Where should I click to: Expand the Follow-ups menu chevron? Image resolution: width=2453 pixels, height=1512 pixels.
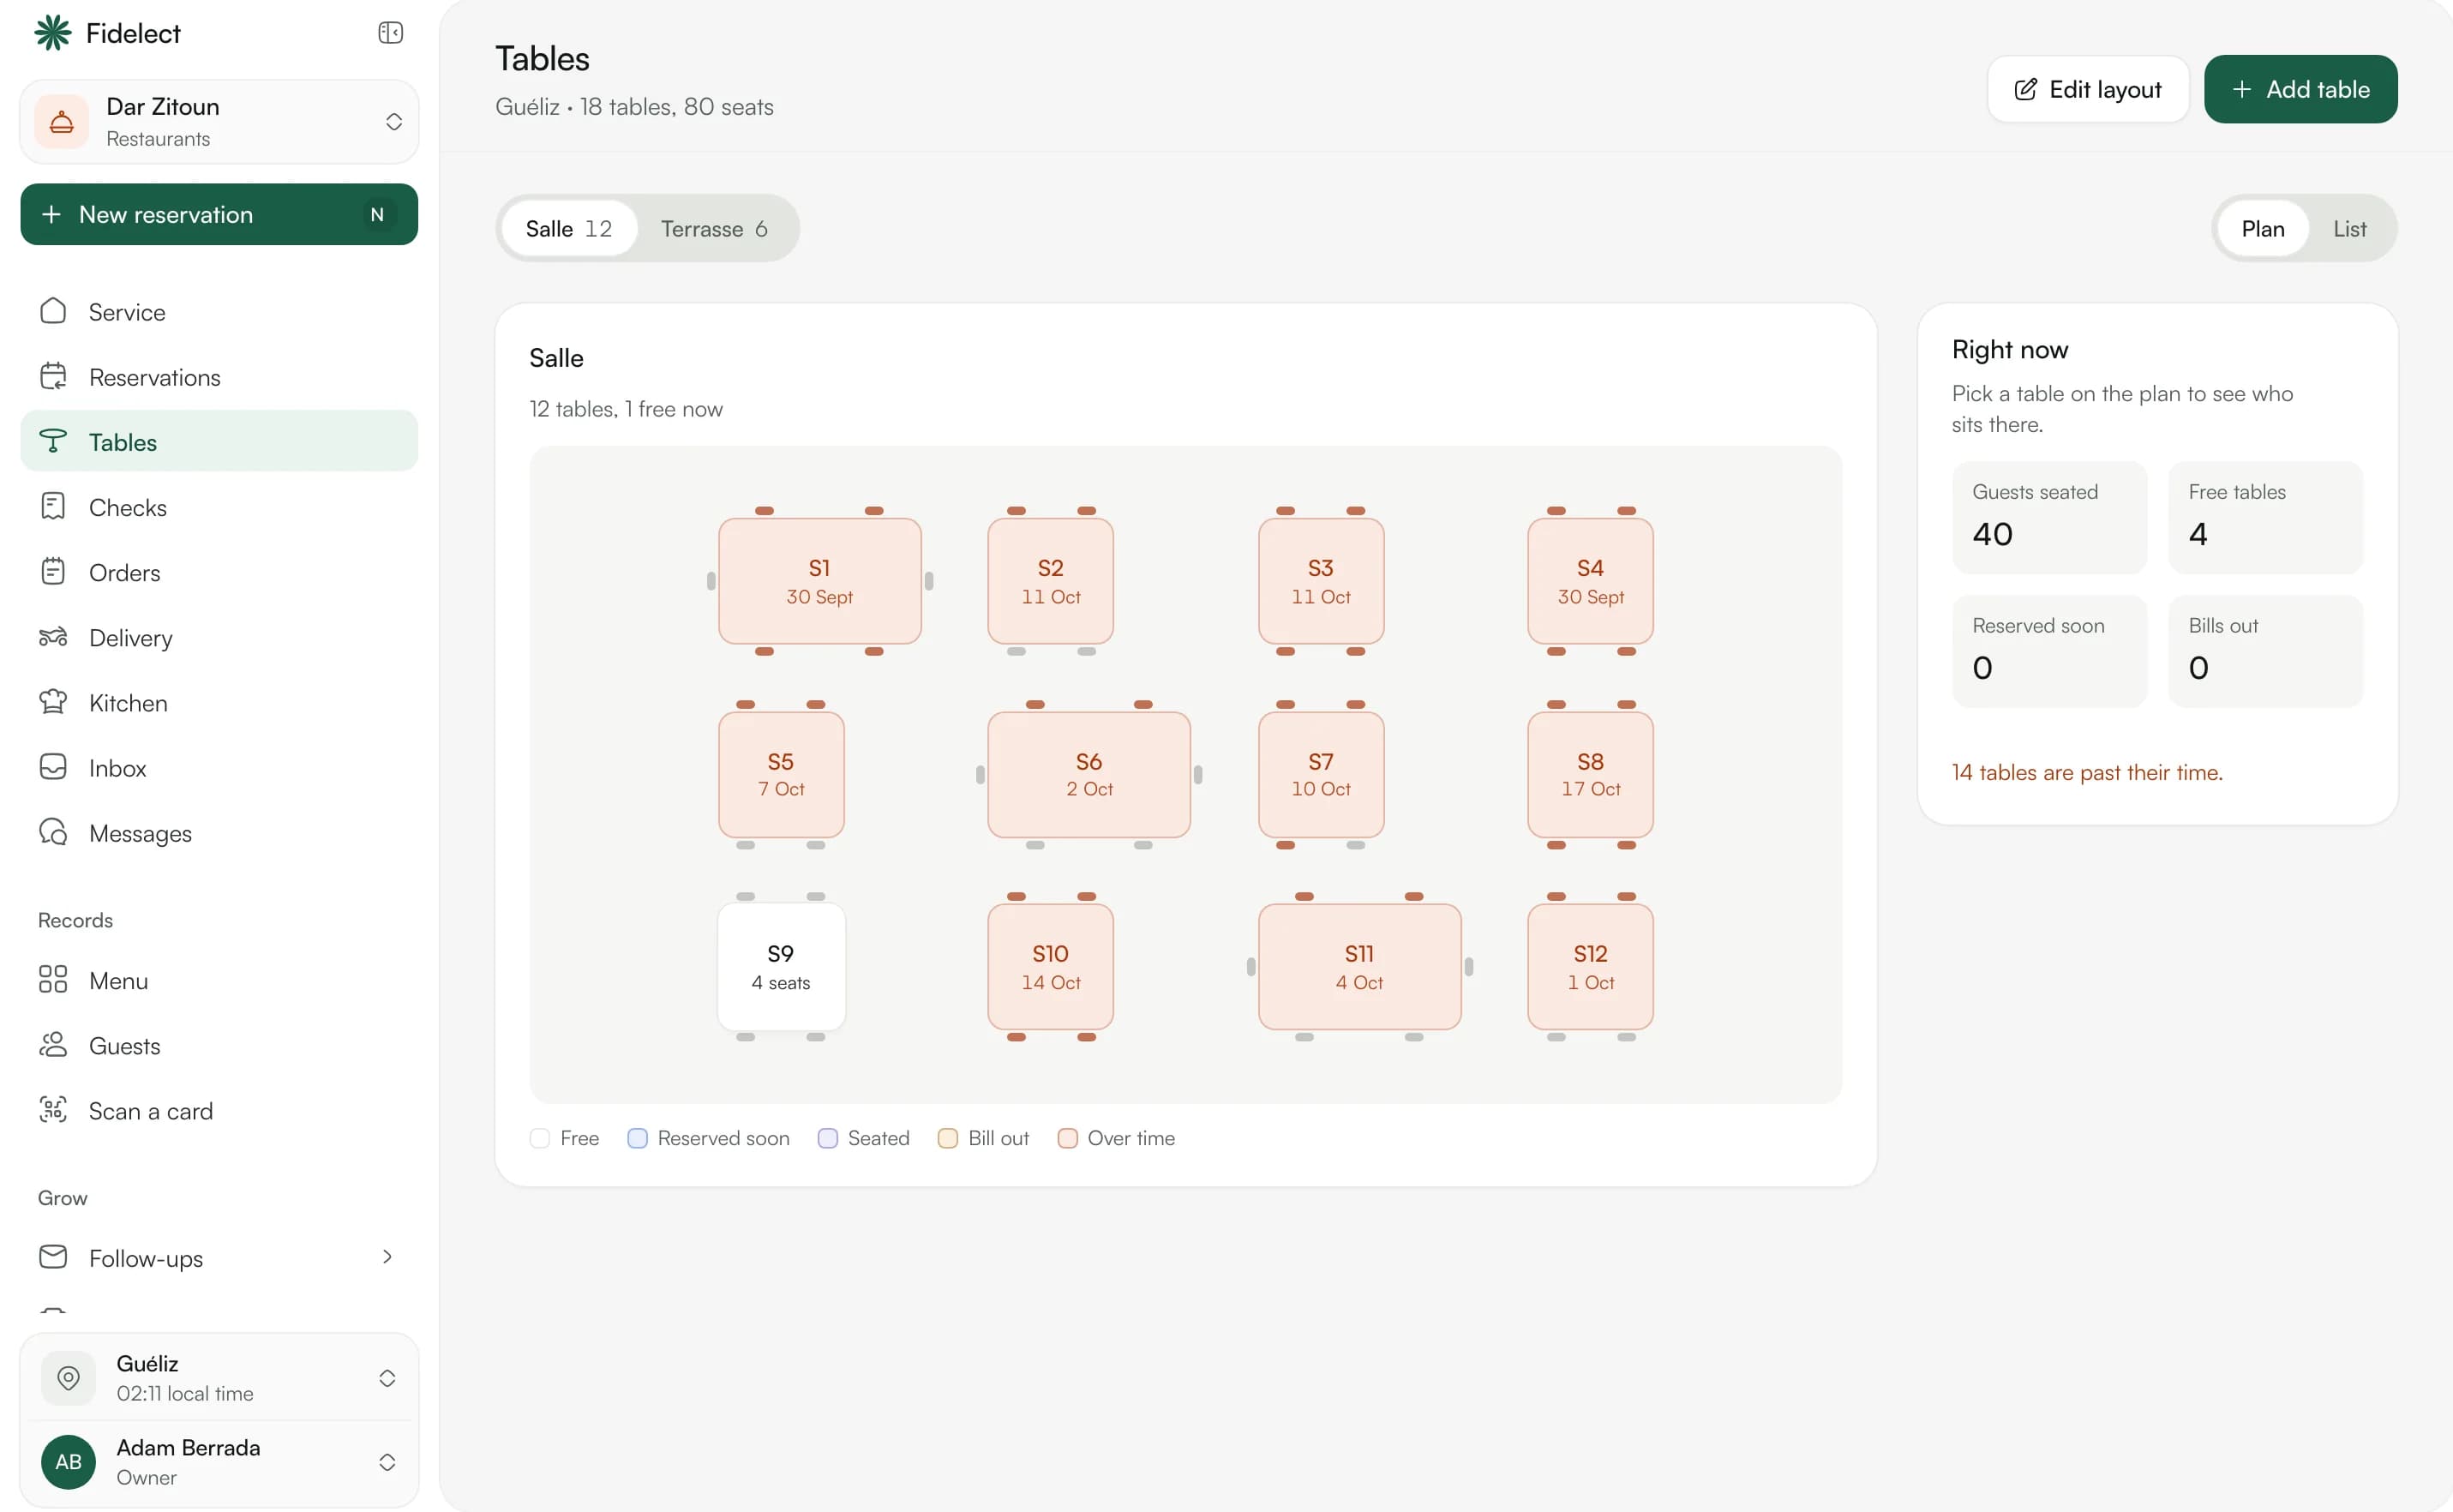click(x=387, y=1257)
